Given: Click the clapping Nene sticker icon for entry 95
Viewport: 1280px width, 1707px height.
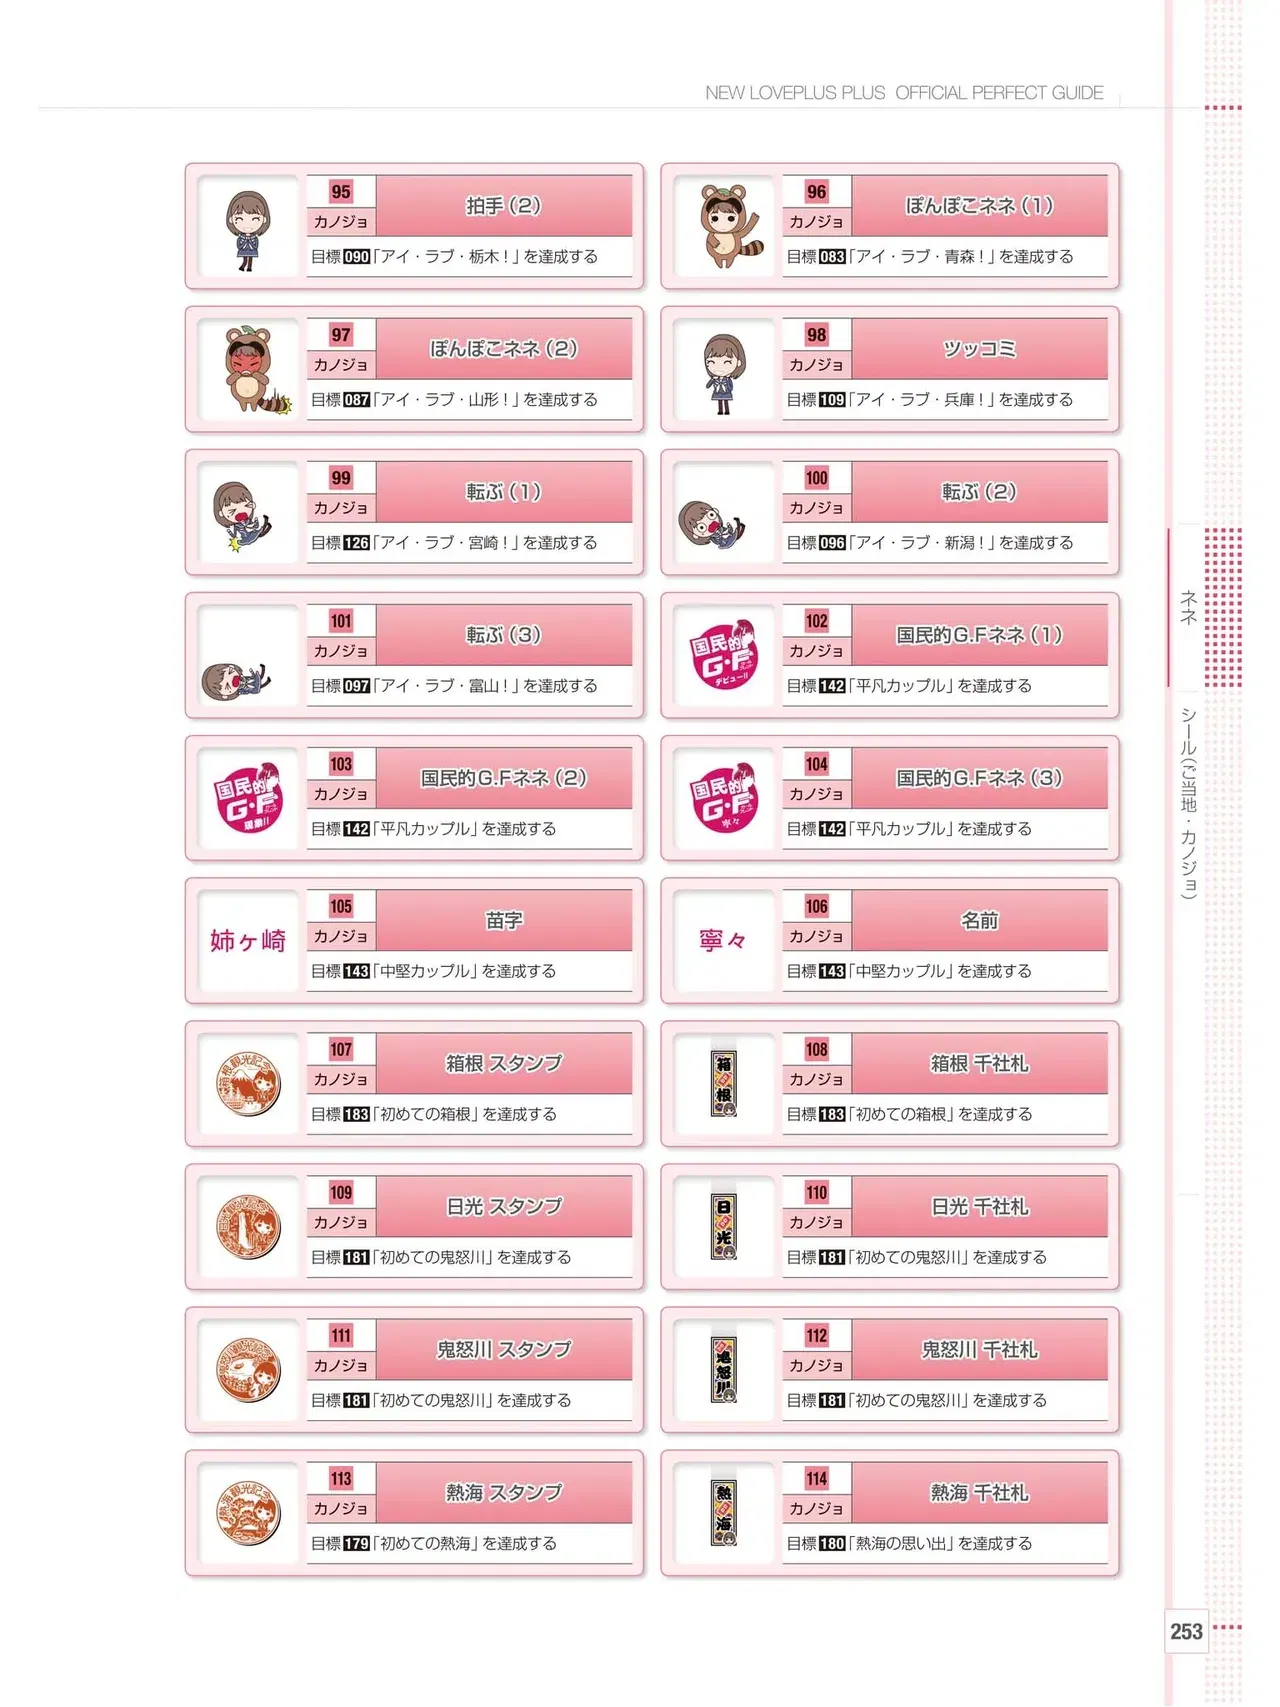Looking at the screenshot, I should 248,229.
